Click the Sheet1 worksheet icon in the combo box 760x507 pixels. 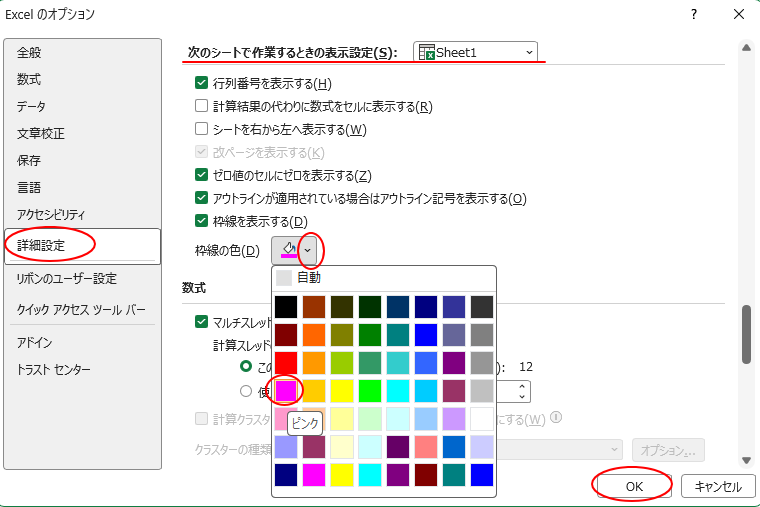coord(427,52)
